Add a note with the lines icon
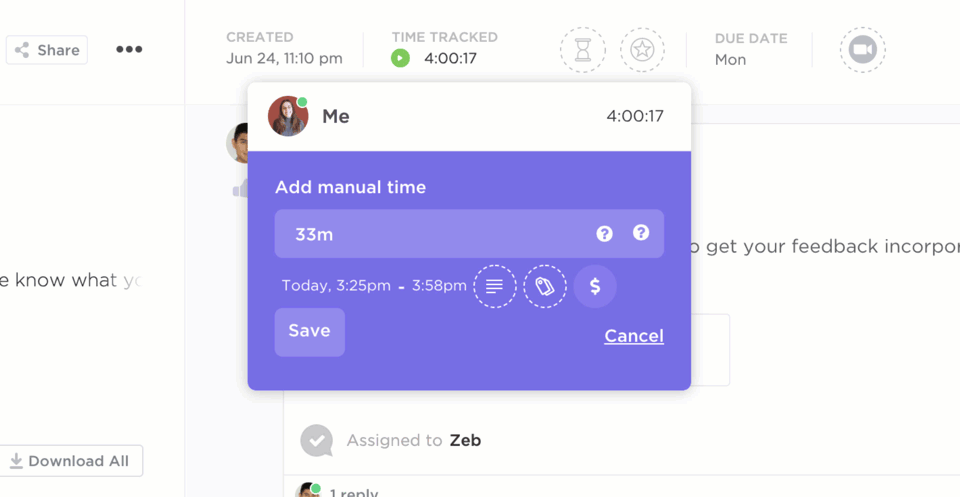 tap(495, 287)
